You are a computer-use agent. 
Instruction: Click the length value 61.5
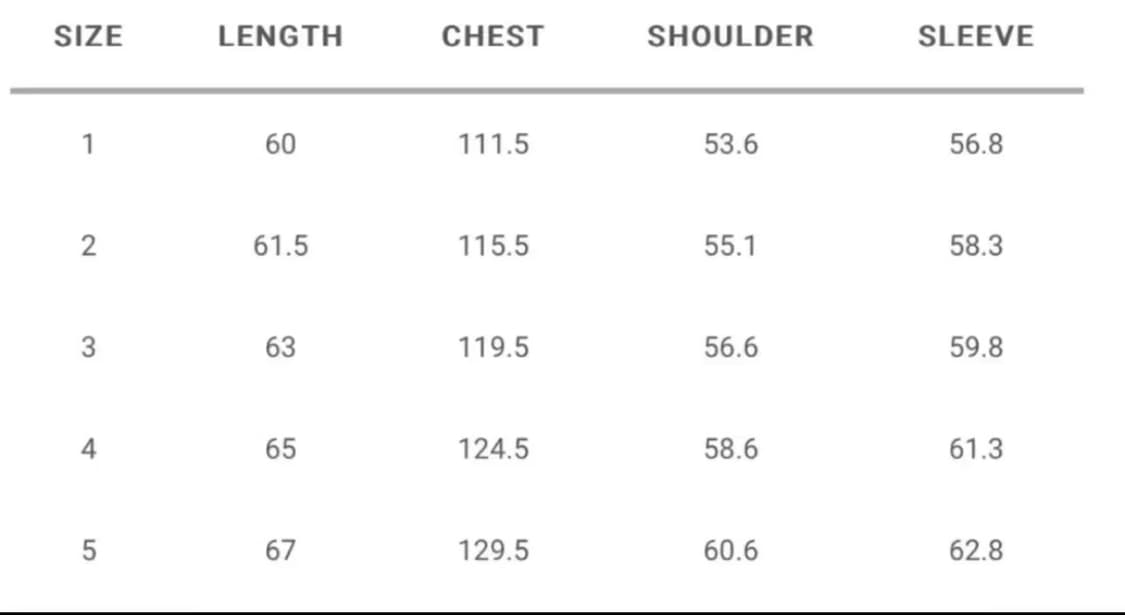pos(280,246)
